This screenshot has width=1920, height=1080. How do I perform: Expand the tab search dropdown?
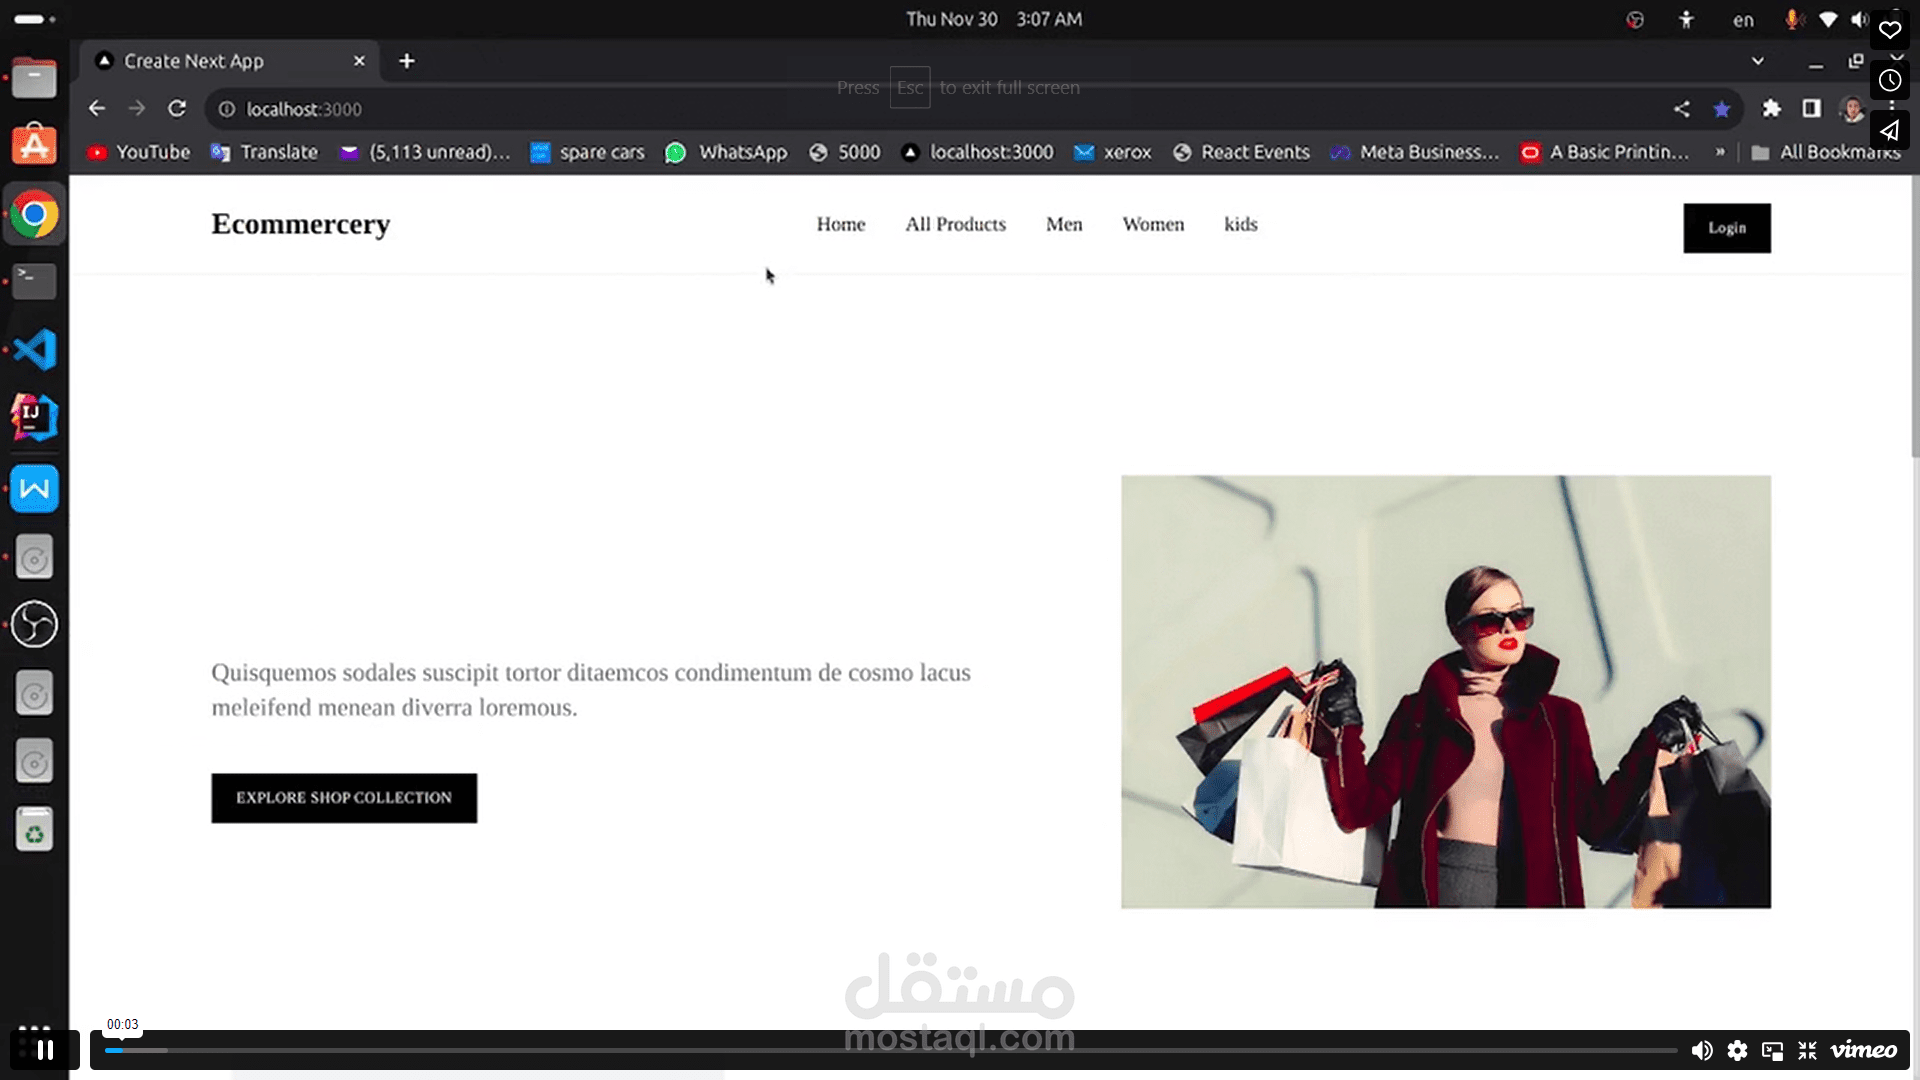coord(1758,61)
